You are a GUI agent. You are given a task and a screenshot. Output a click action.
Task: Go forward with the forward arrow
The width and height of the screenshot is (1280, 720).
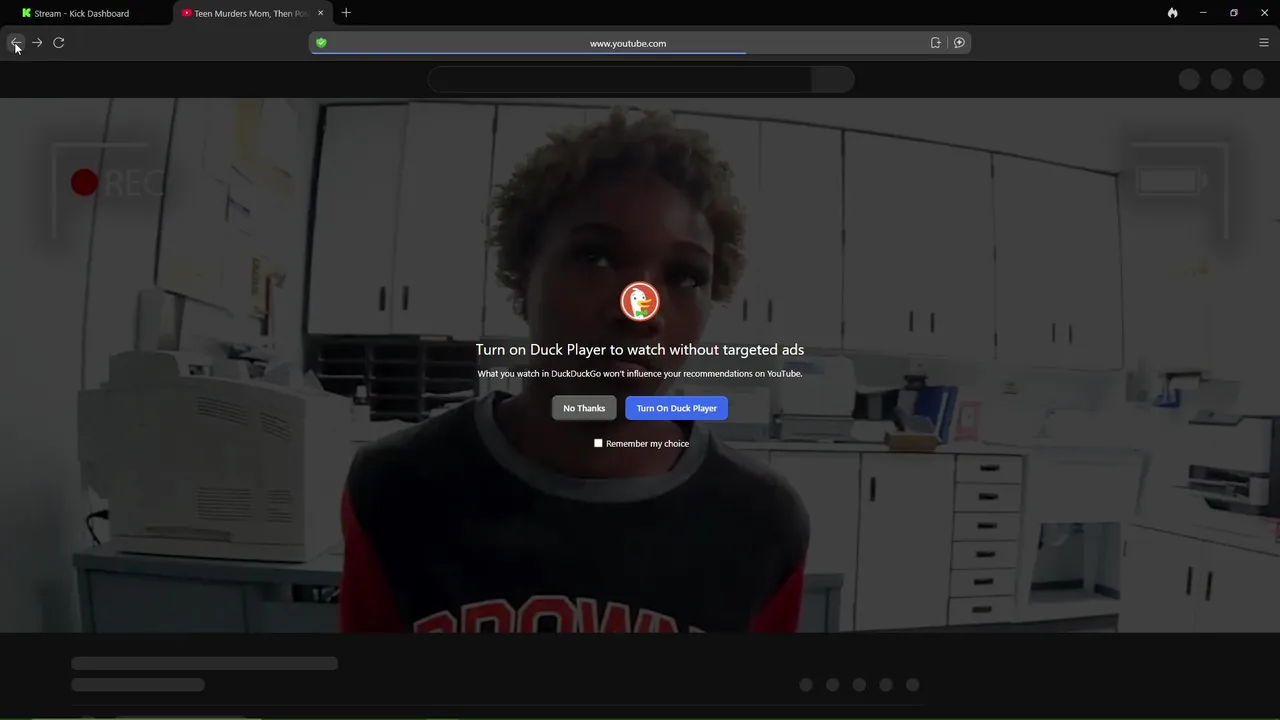click(37, 43)
